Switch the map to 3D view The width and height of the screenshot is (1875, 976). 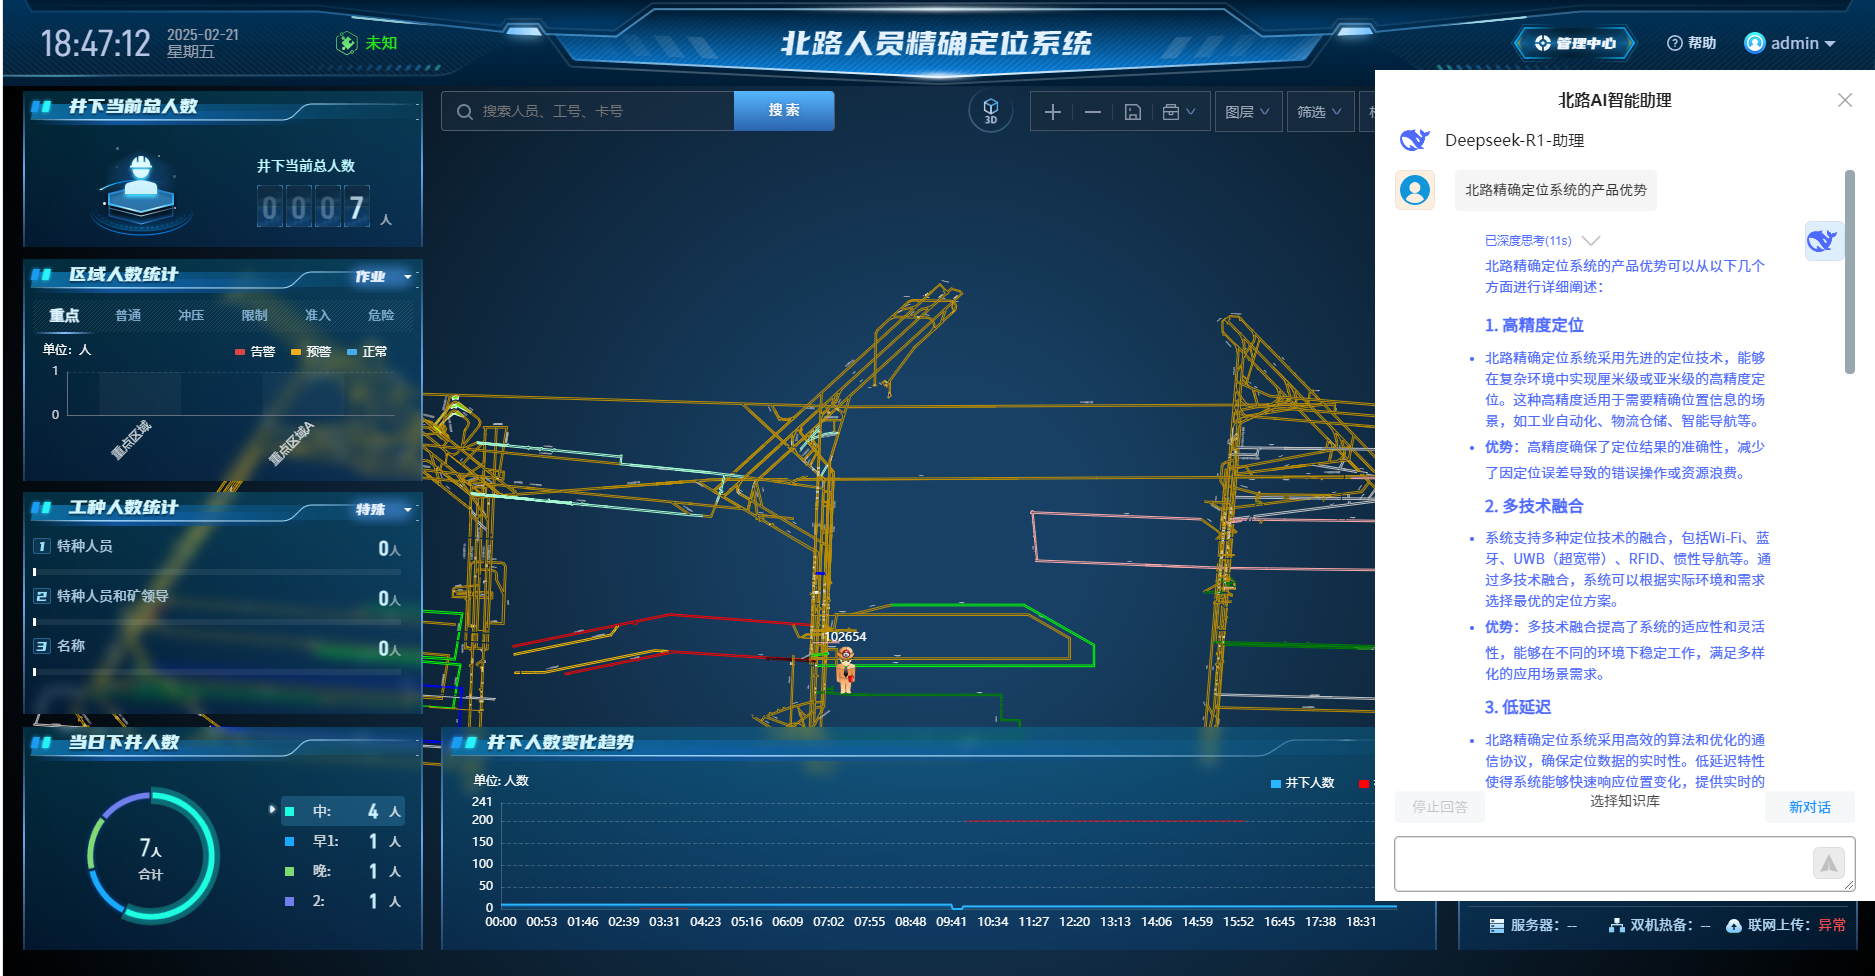coord(990,111)
